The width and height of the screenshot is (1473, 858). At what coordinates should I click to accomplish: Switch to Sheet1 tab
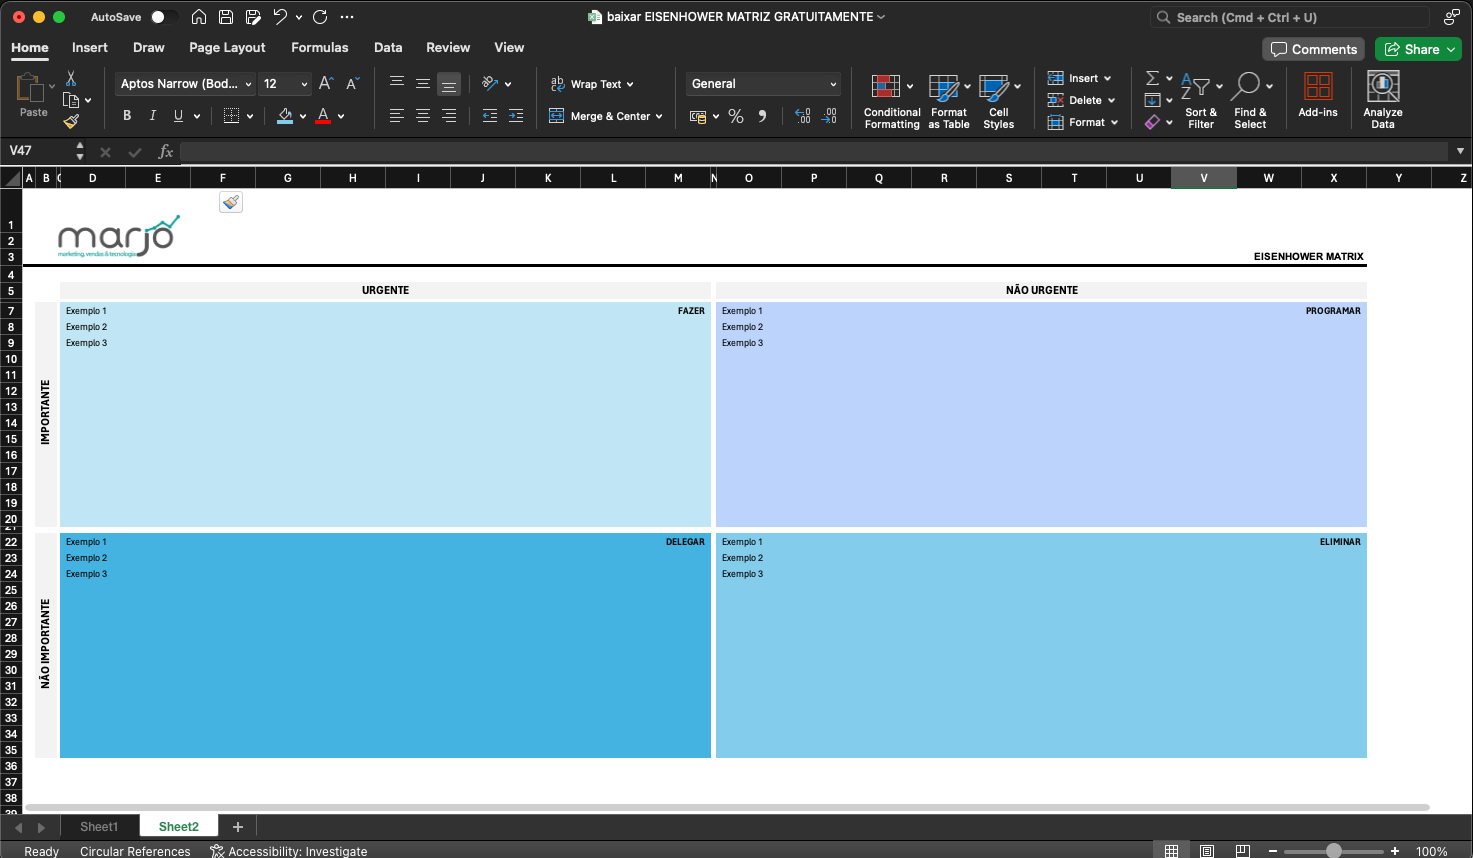pyautogui.click(x=99, y=827)
